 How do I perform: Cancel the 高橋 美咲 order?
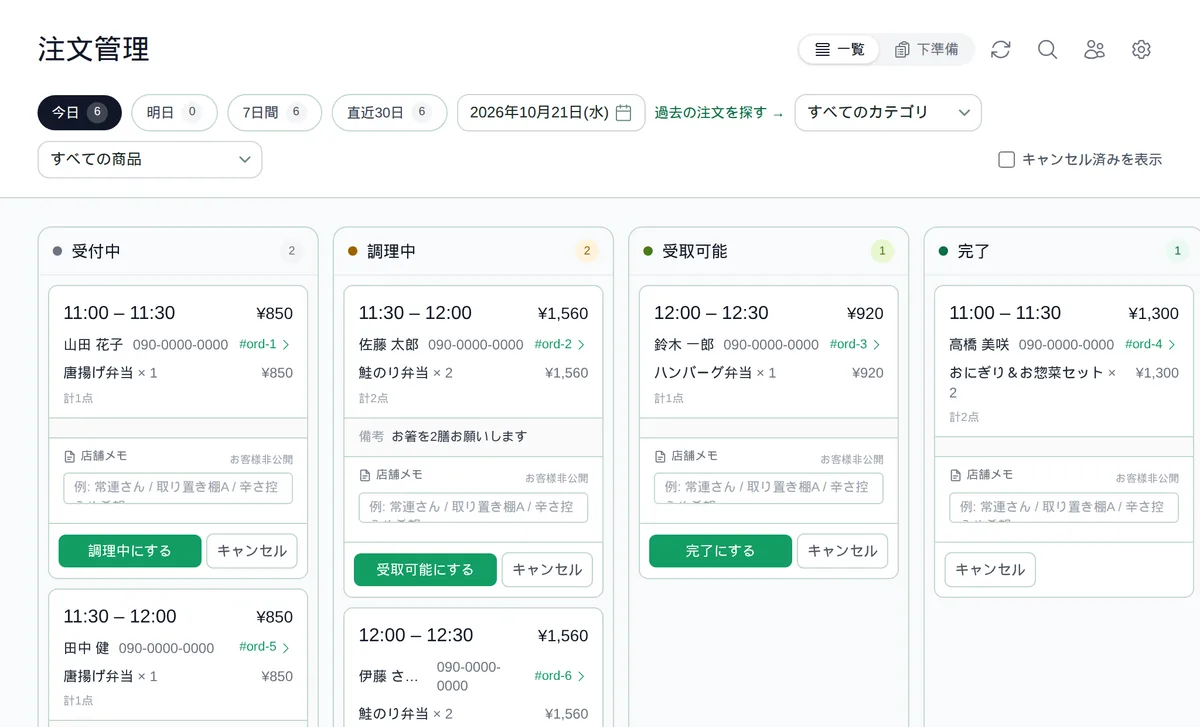990,570
